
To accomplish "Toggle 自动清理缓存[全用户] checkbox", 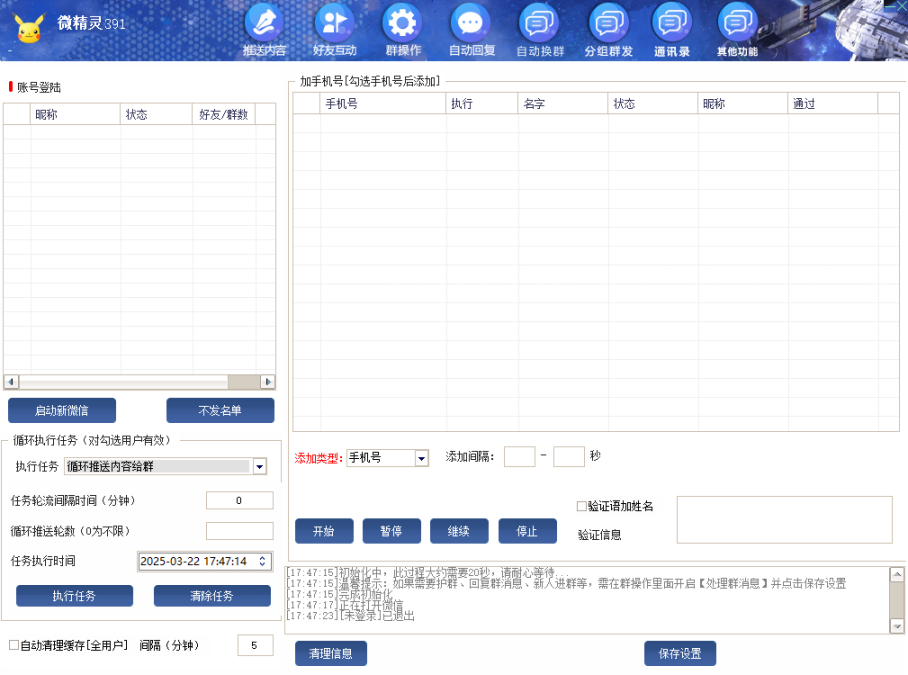I will (x=14, y=646).
